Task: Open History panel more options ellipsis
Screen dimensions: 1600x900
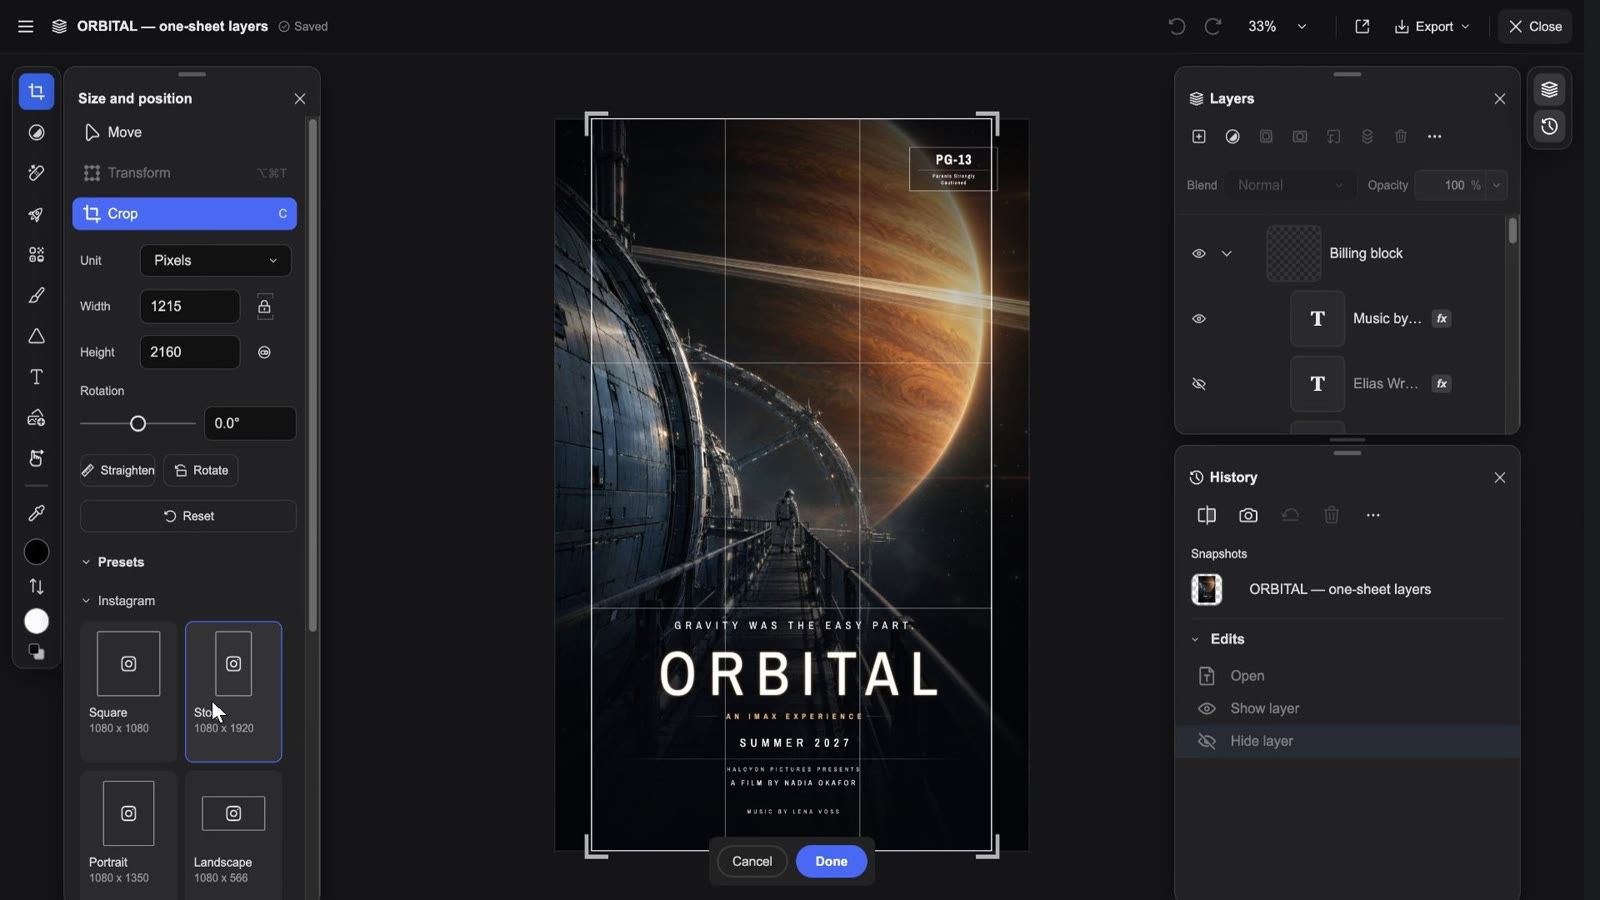Action: [1373, 515]
